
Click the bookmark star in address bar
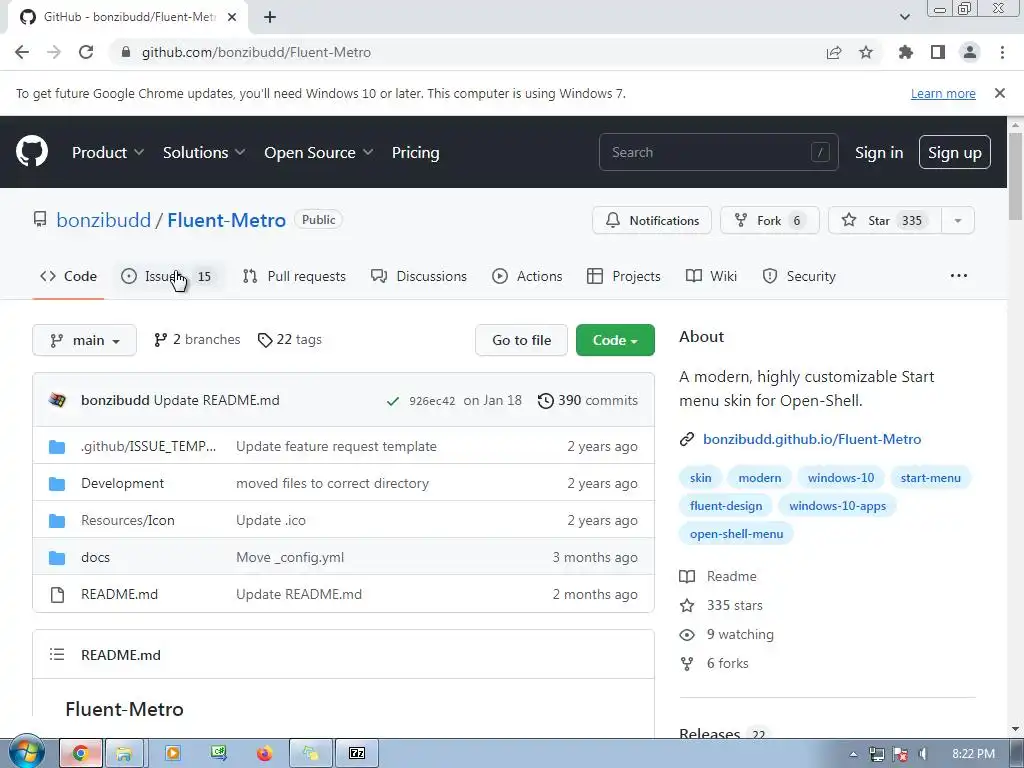(x=866, y=52)
